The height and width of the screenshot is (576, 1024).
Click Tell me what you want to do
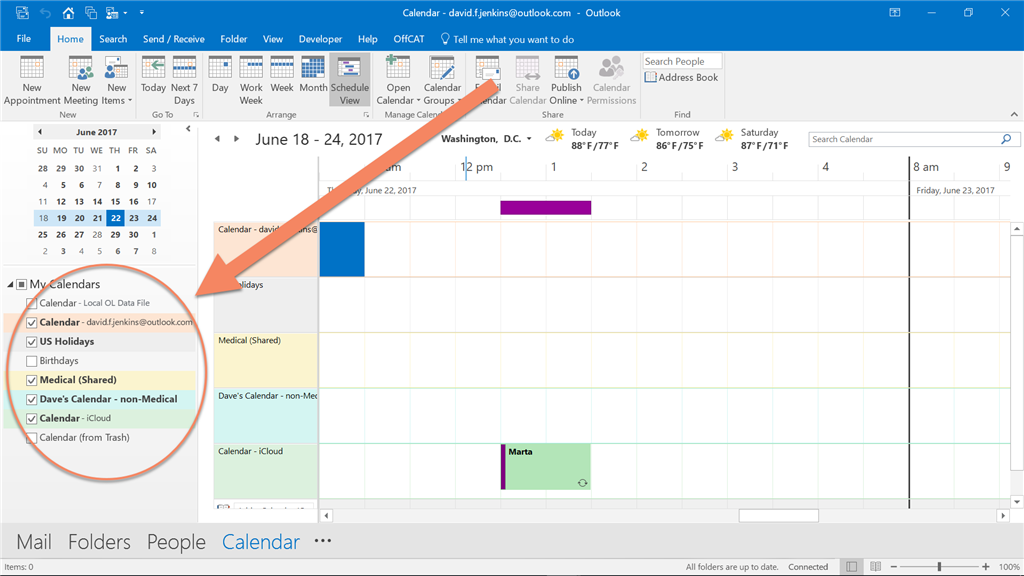507,39
